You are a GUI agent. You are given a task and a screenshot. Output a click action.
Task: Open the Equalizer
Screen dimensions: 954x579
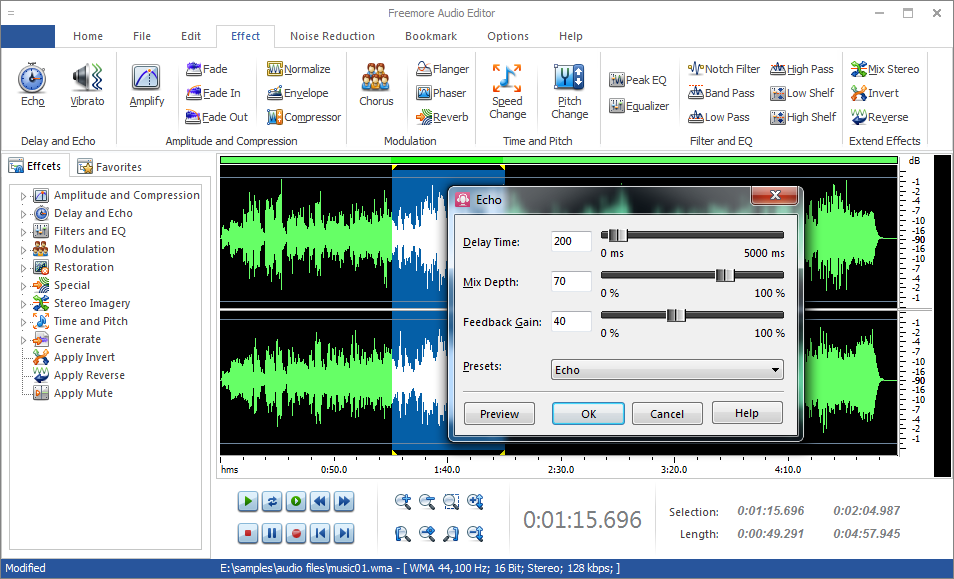(x=639, y=106)
